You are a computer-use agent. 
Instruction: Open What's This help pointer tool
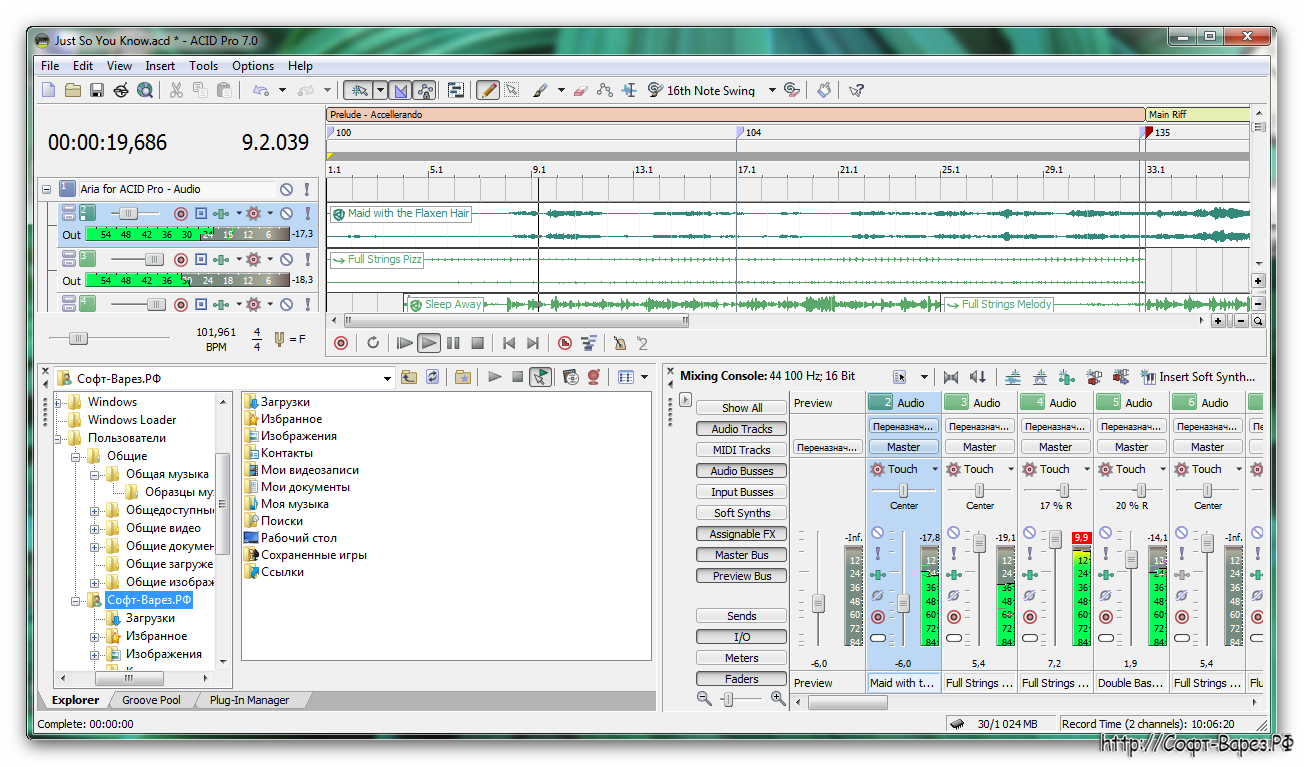(x=856, y=90)
